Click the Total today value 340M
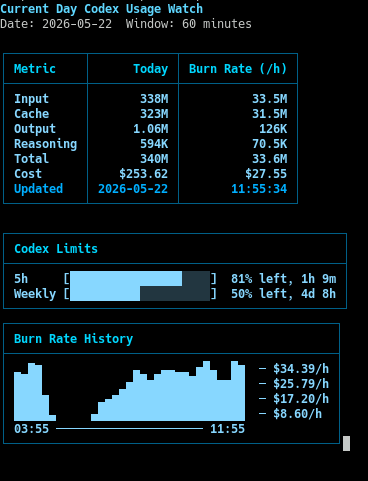 [x=154, y=159]
